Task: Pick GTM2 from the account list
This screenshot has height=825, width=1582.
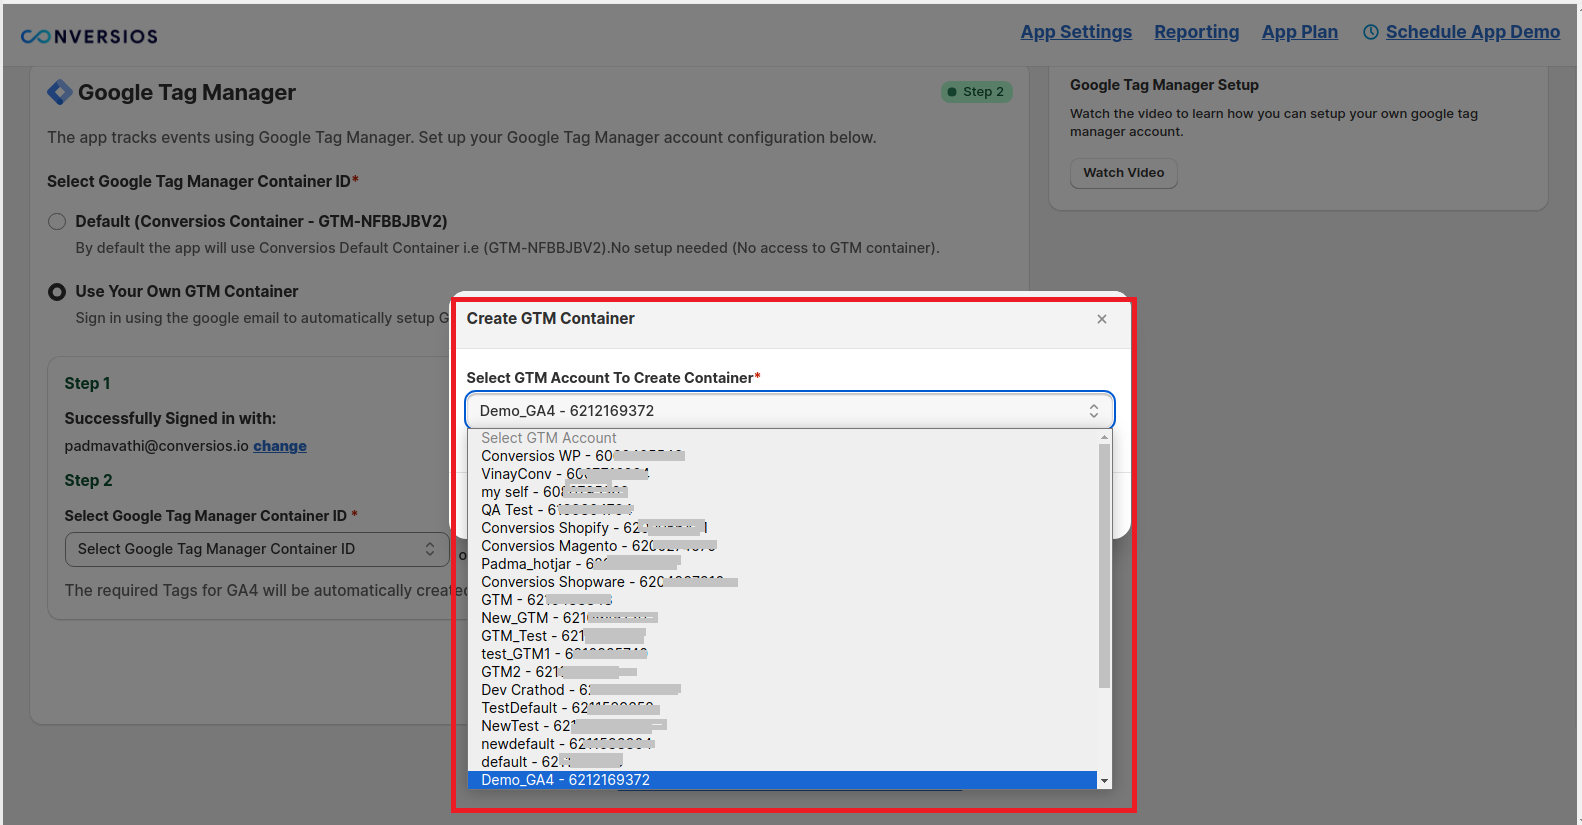Action: (x=783, y=672)
